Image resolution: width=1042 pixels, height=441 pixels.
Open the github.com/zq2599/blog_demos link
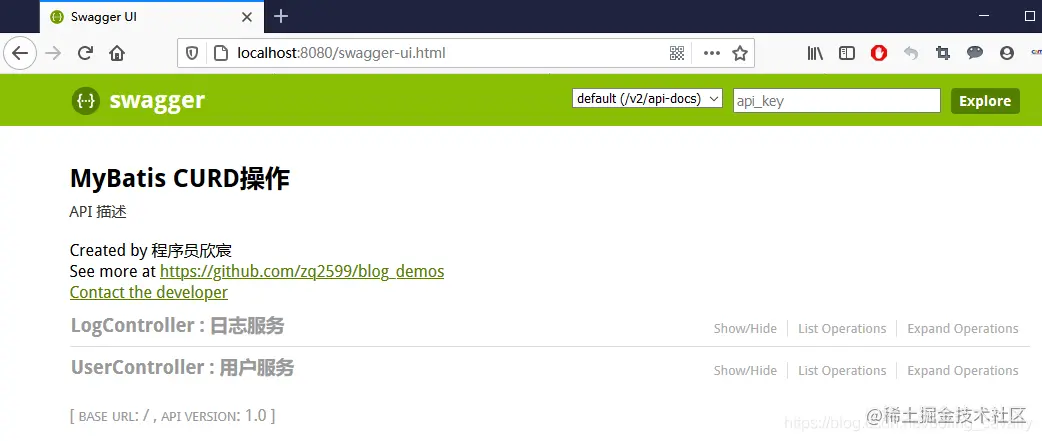302,272
